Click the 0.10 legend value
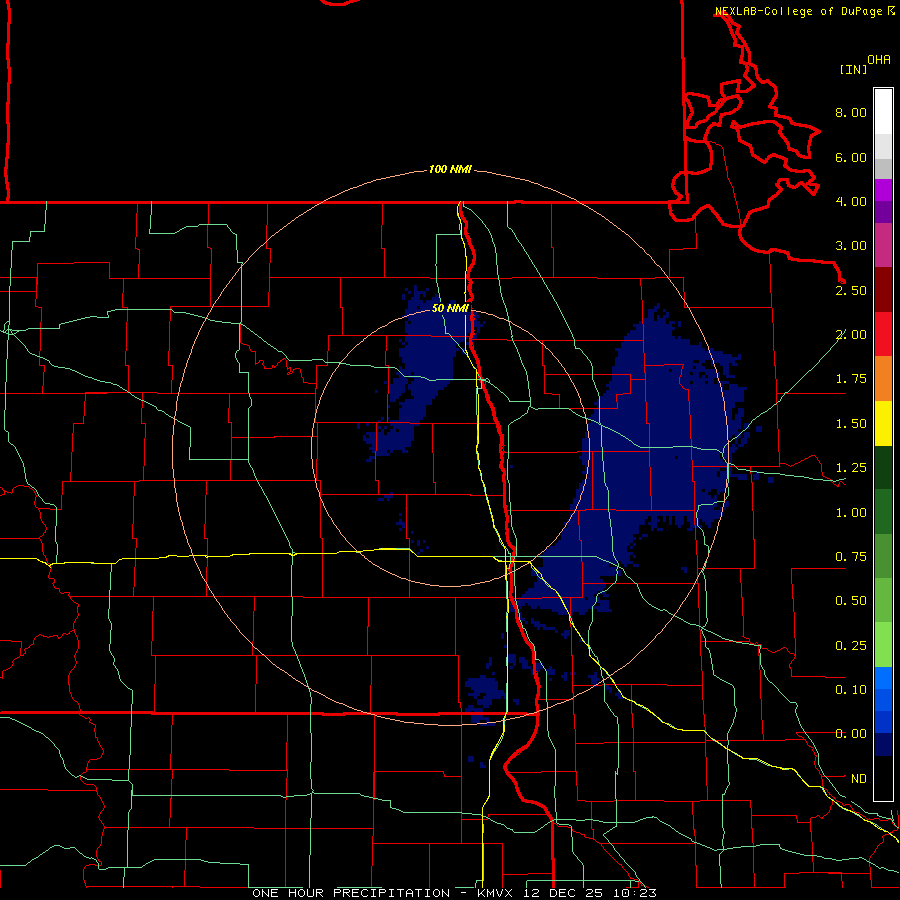The width and height of the screenshot is (900, 900). tap(851, 690)
